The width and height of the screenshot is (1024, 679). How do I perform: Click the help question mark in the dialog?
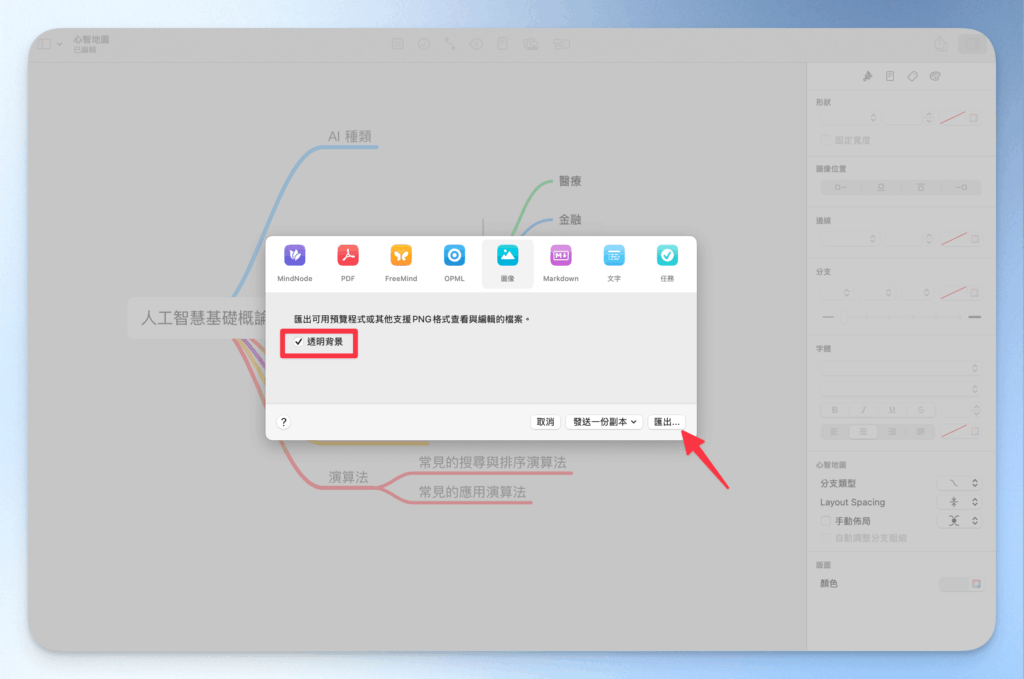click(284, 421)
